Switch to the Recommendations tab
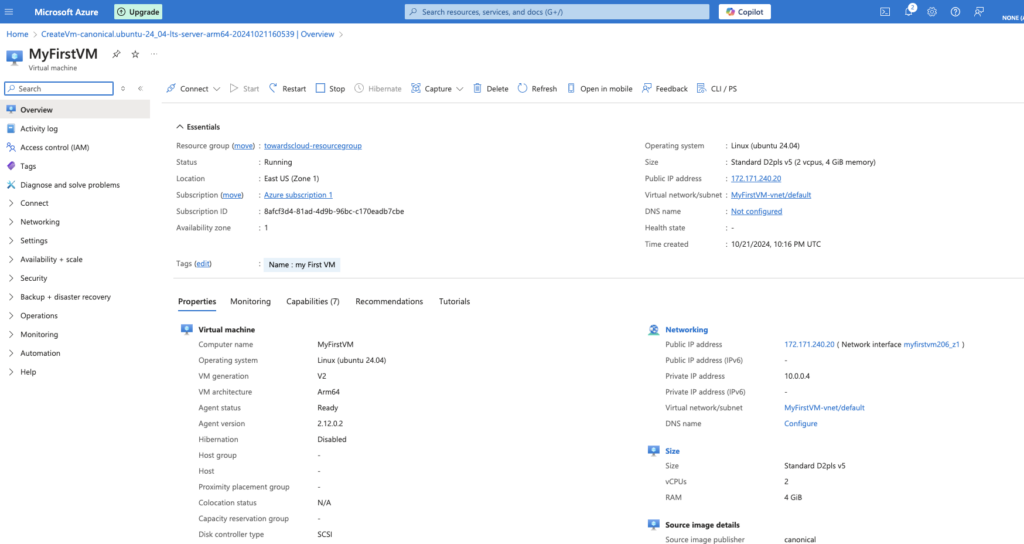The width and height of the screenshot is (1024, 544). point(389,302)
